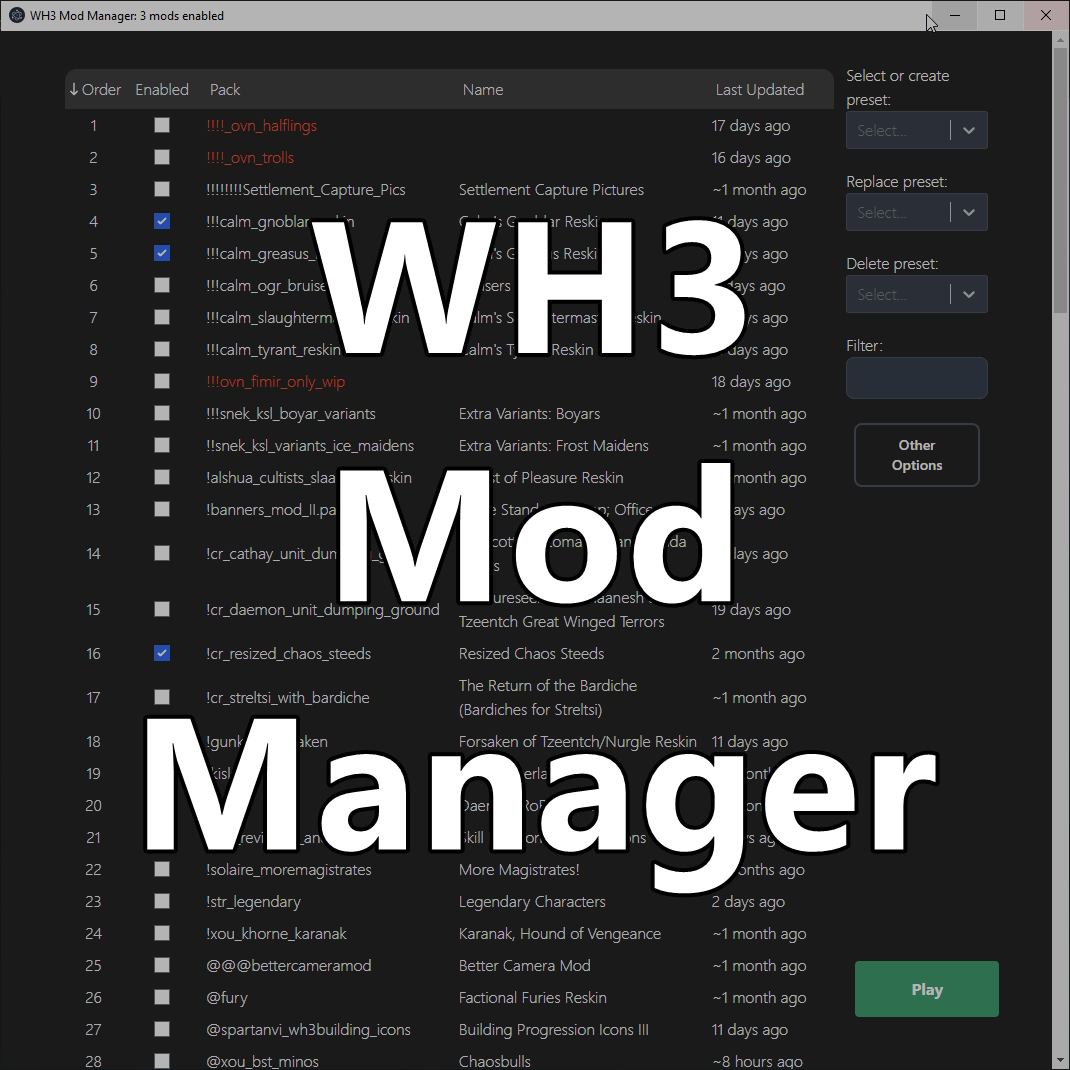Sort by the Order column header
This screenshot has width=1070, height=1070.
pyautogui.click(x=95, y=89)
